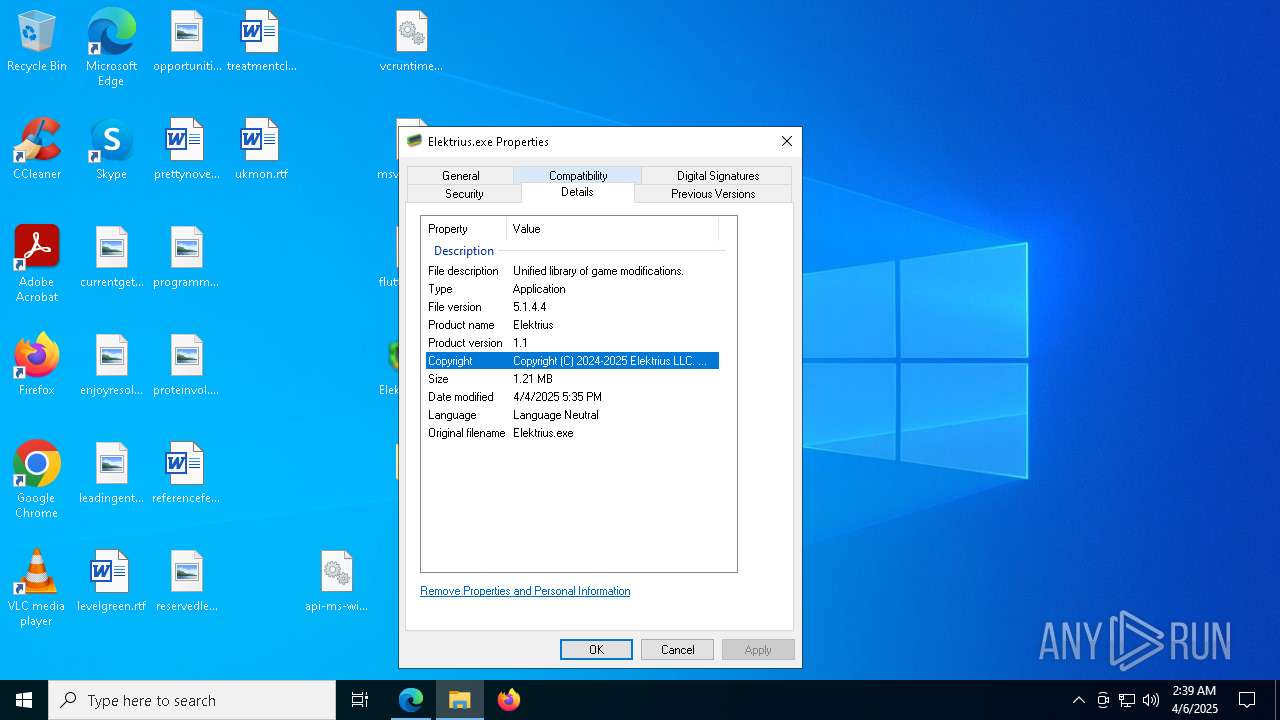The width and height of the screenshot is (1280, 720).
Task: Select the reservedle... image file icon
Action: pyautogui.click(x=187, y=582)
